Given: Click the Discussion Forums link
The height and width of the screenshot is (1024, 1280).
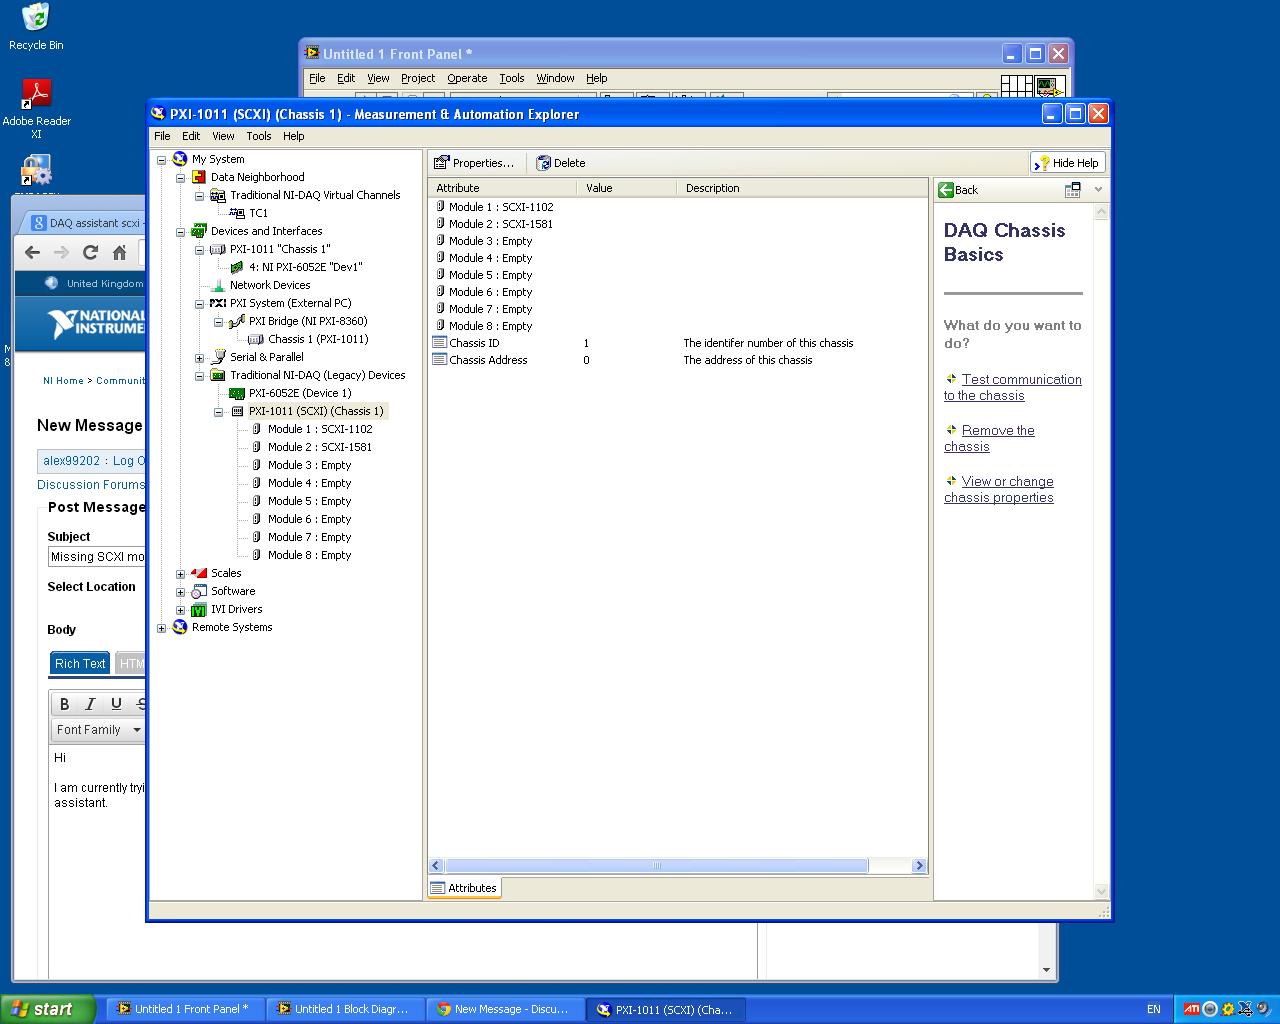Looking at the screenshot, I should coord(91,485).
